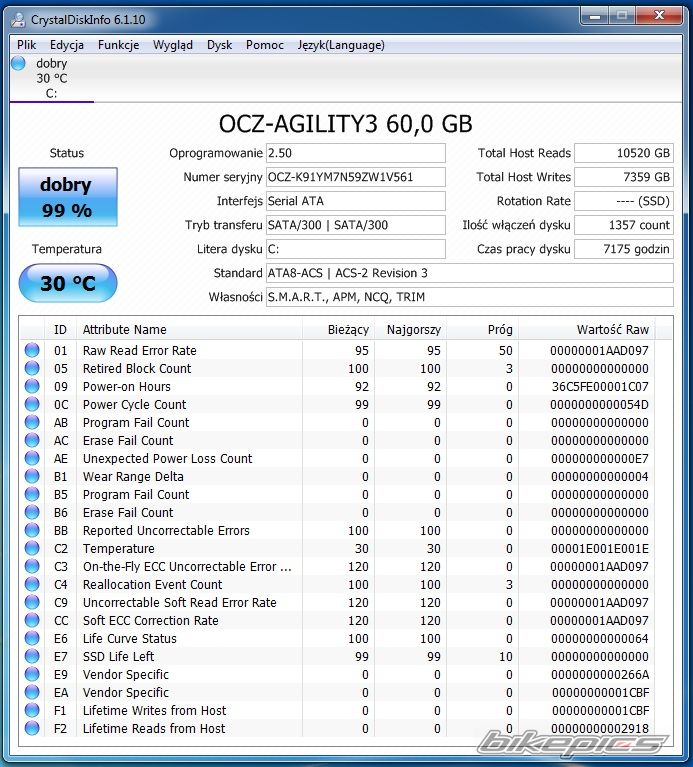
Task: Click the dobry 99 % health status button
Action: pos(67,197)
